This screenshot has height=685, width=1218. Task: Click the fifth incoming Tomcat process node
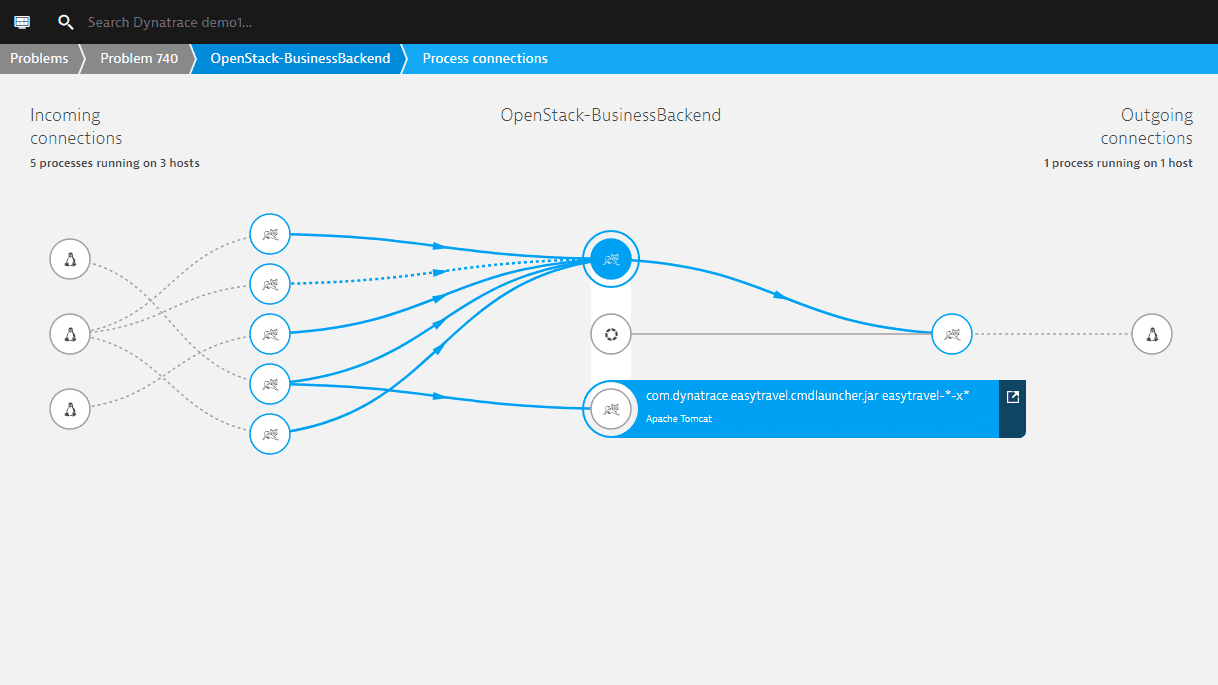[270, 434]
